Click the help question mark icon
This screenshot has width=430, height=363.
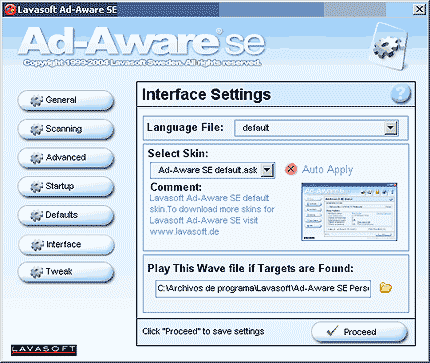(400, 94)
